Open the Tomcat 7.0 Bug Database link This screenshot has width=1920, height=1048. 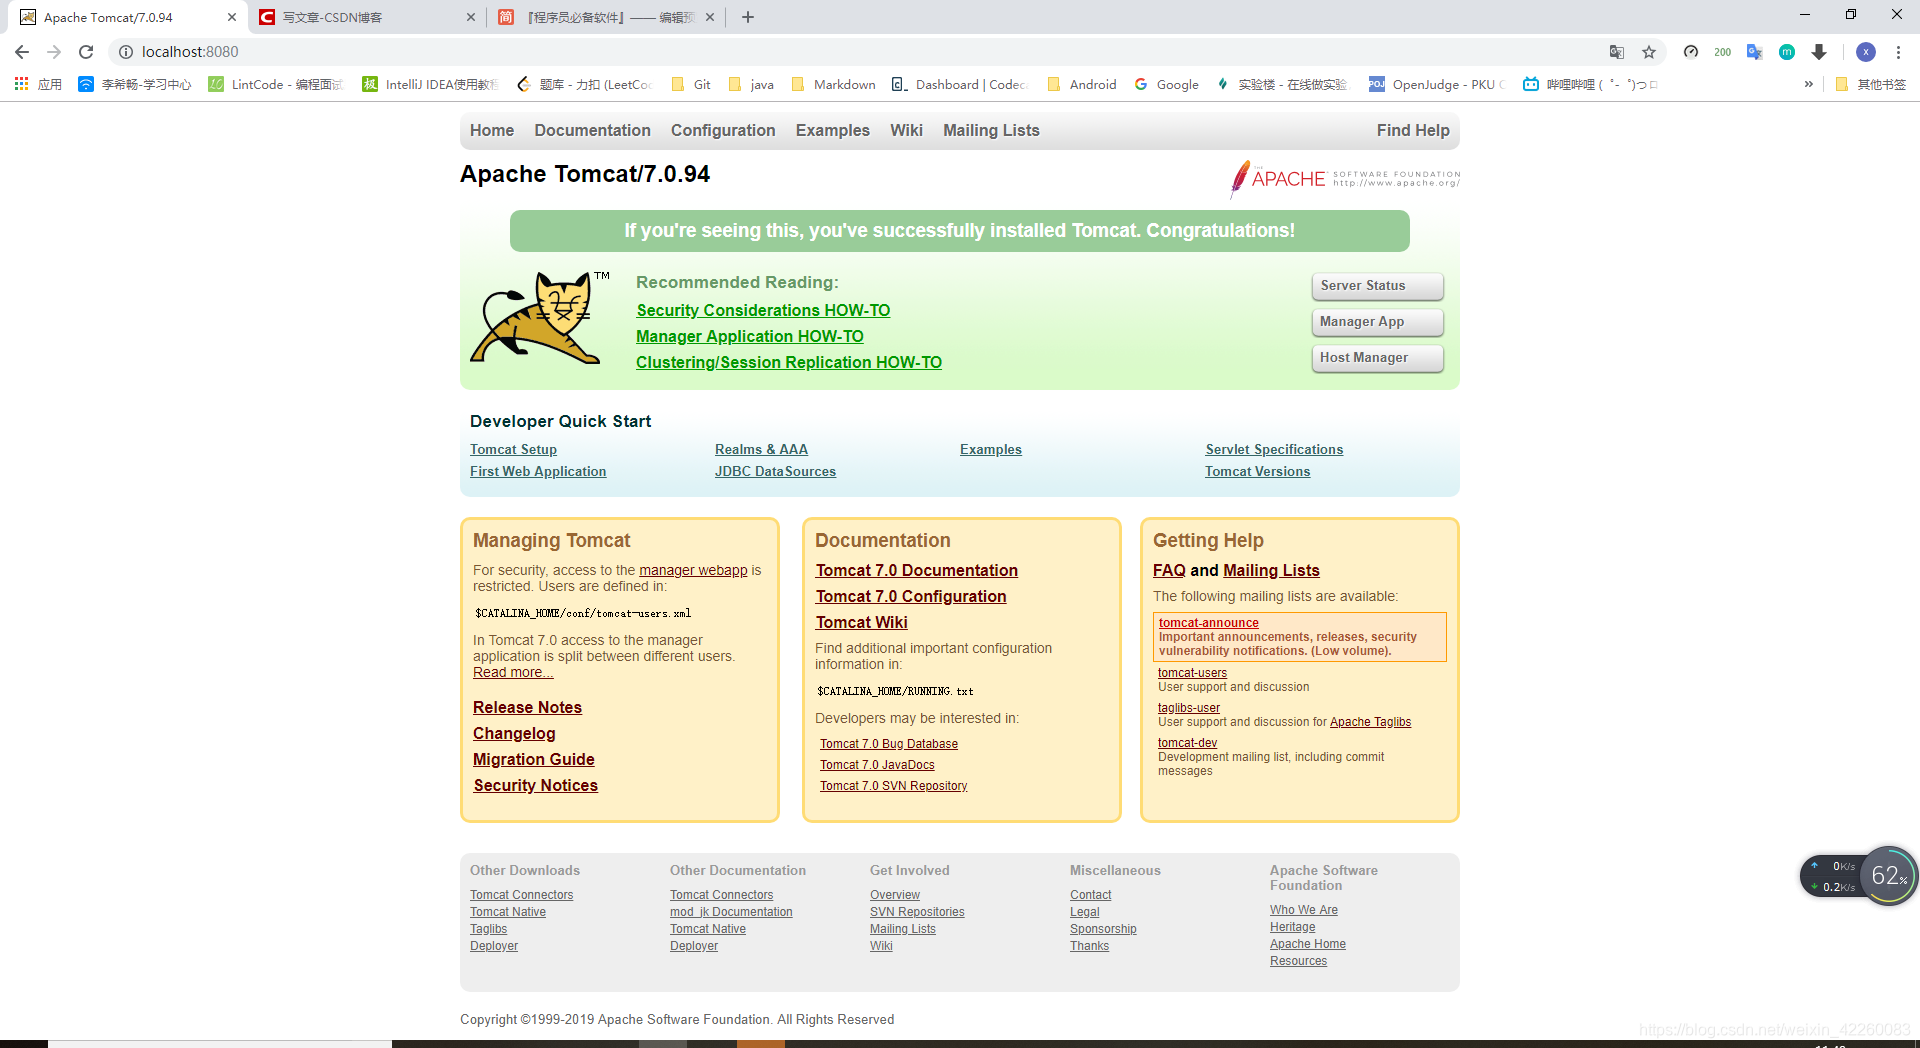tap(889, 744)
